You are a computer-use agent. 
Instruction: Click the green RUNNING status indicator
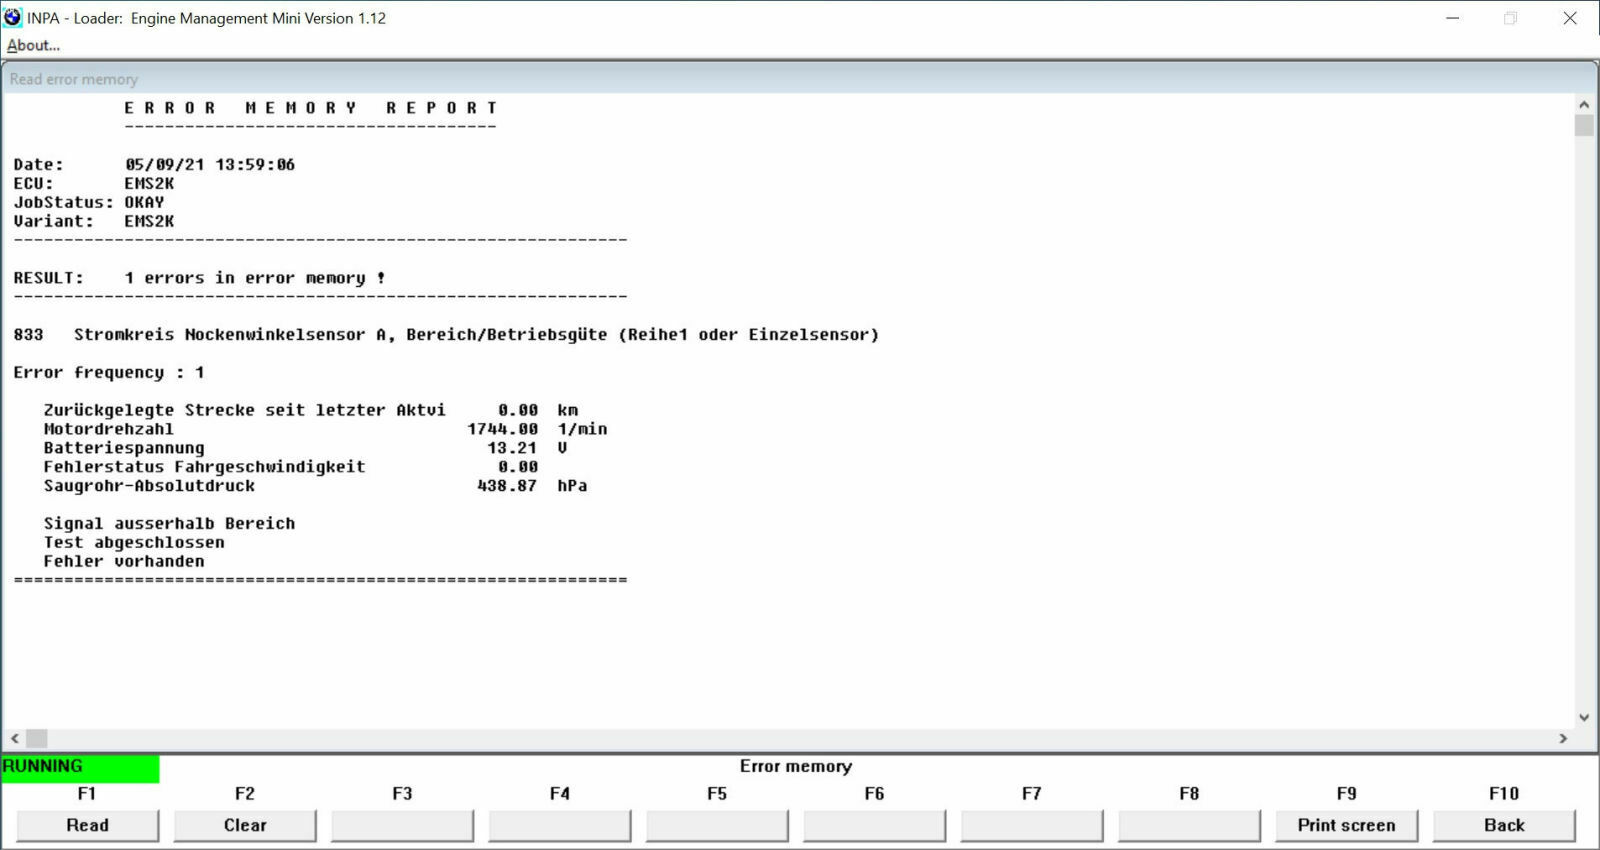click(x=80, y=767)
